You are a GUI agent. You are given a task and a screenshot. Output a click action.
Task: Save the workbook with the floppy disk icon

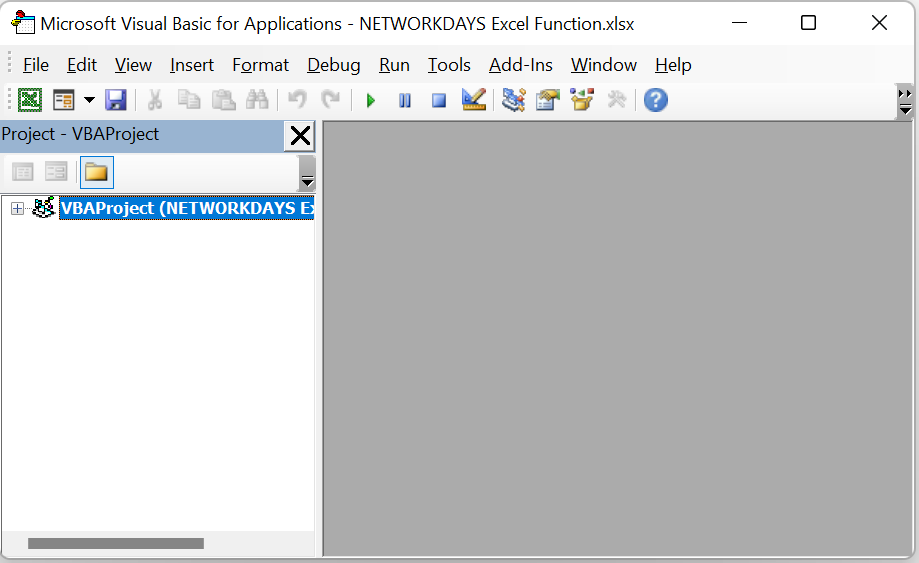coord(116,100)
